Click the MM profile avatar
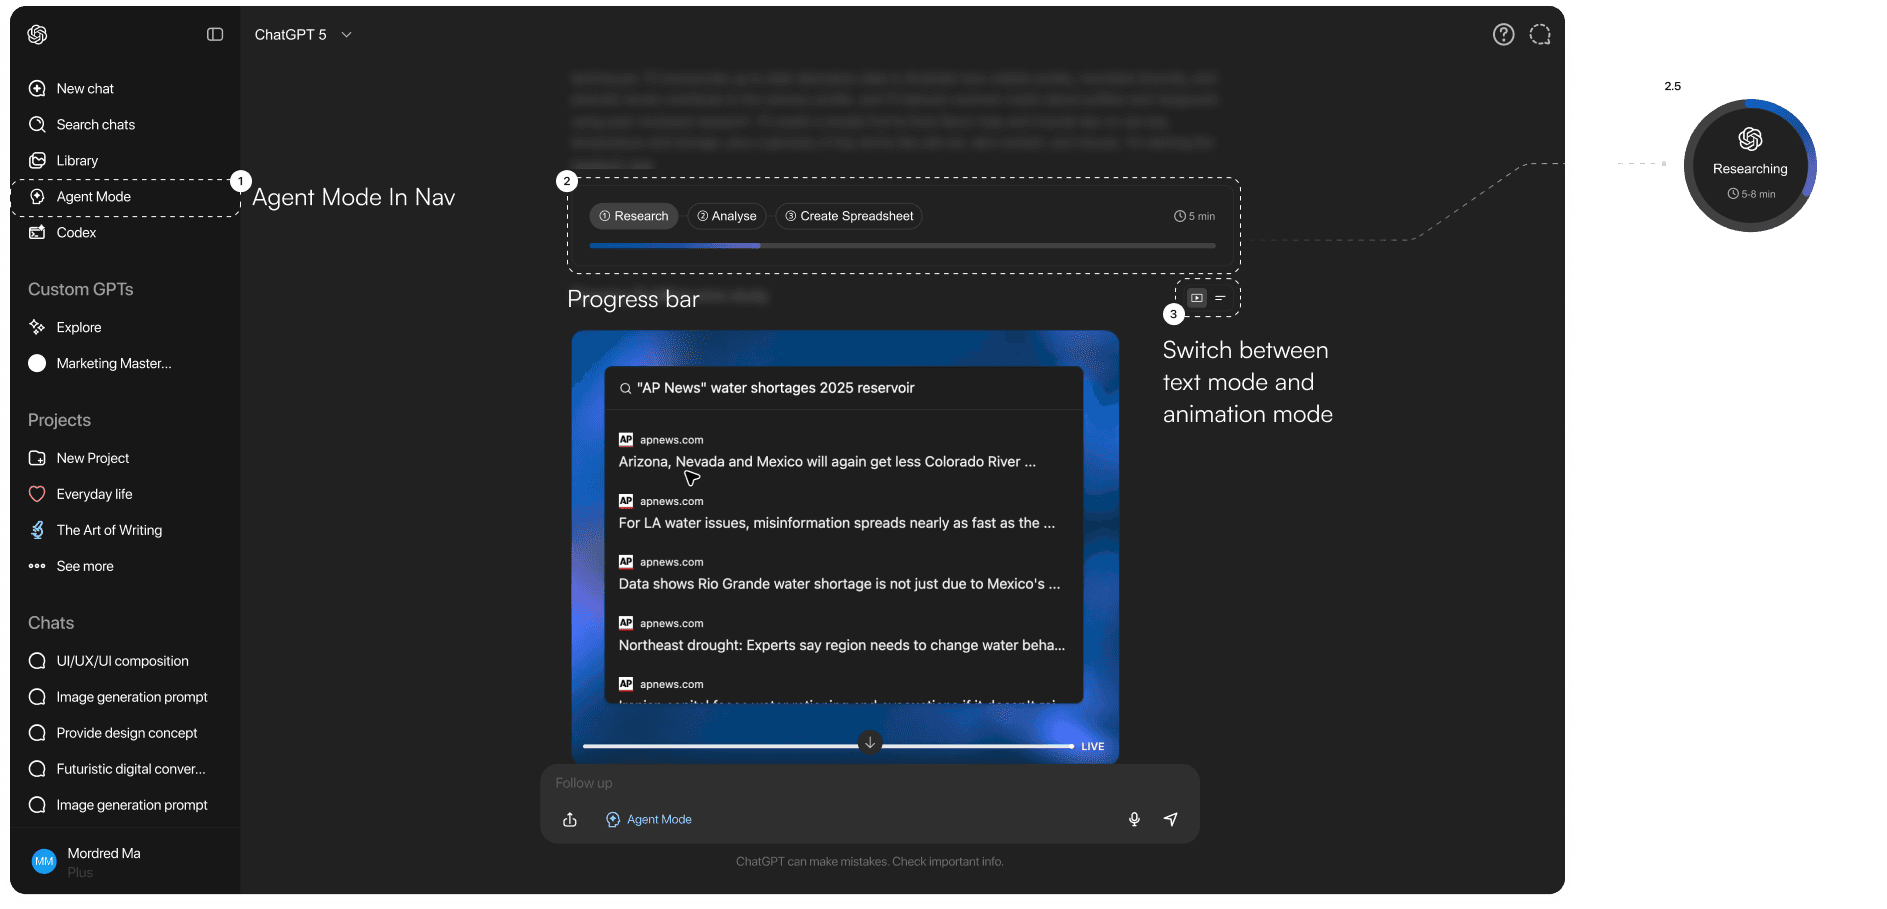1887x909 pixels. pos(44,862)
